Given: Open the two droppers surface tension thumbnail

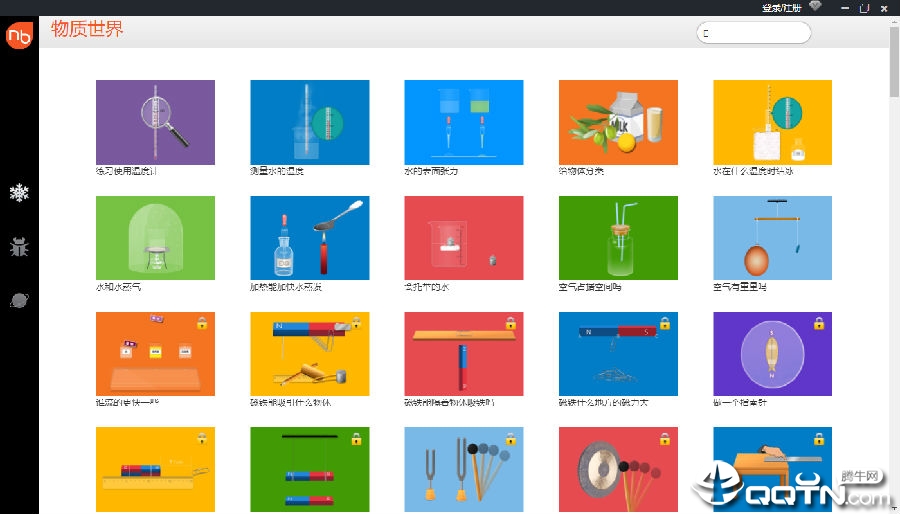Looking at the screenshot, I should pos(464,122).
